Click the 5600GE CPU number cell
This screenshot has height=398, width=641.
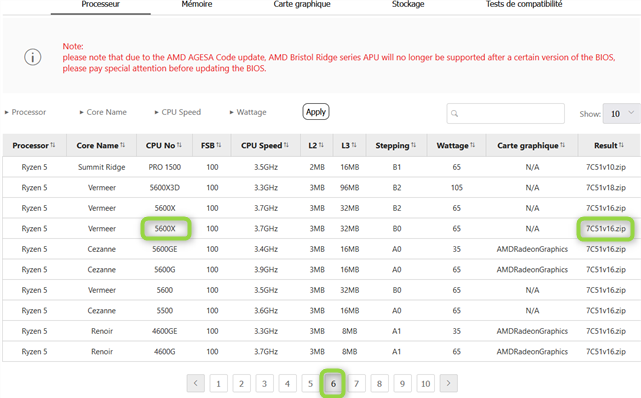click(x=165, y=249)
